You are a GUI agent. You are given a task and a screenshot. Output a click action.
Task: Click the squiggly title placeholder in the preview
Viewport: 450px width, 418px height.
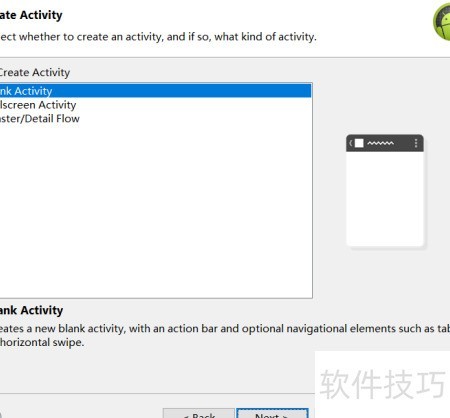click(380, 143)
